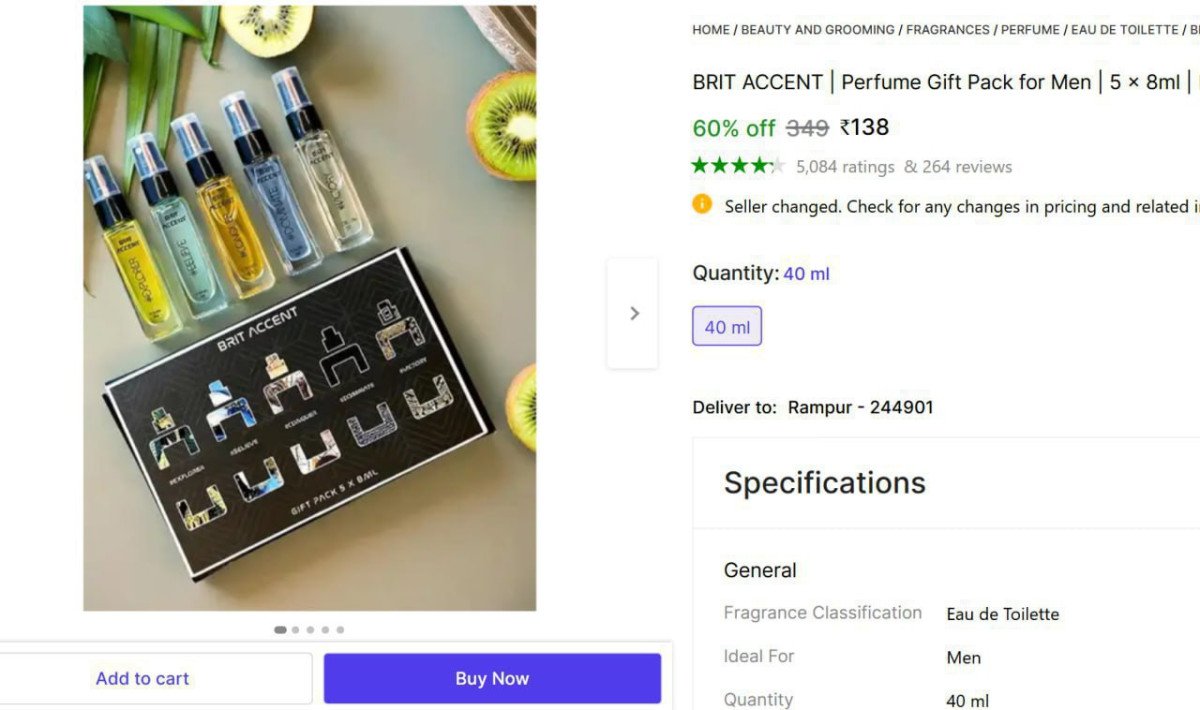1200x710 pixels.
Task: Open EAU DE TOILETTE breadcrumb
Action: pos(1125,30)
